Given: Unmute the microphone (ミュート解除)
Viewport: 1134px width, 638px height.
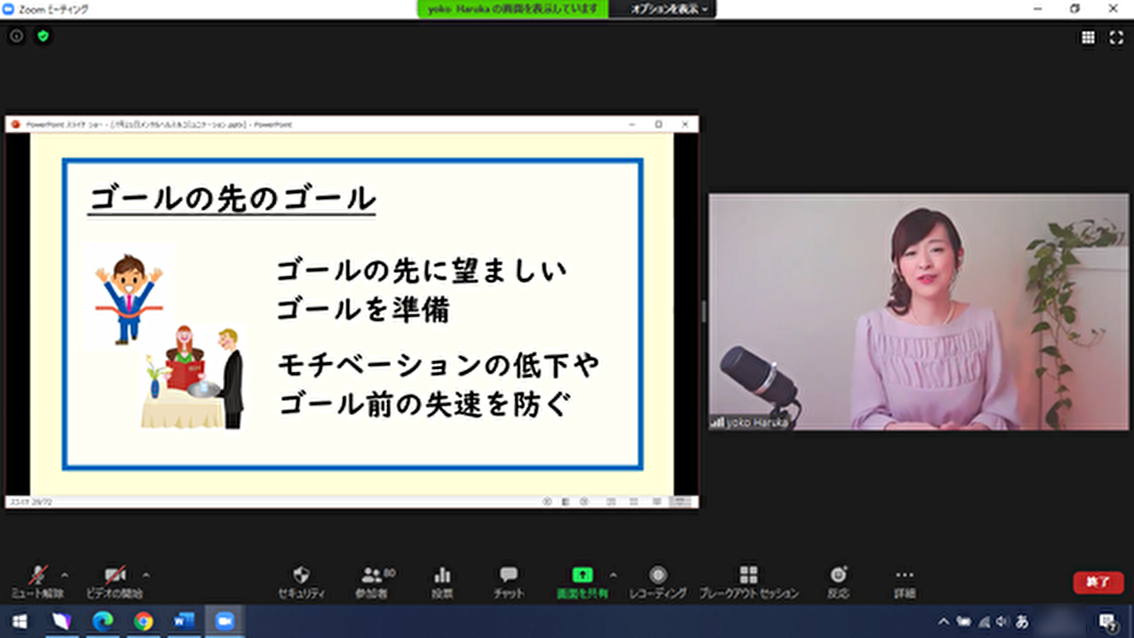Looking at the screenshot, I should point(38,575).
